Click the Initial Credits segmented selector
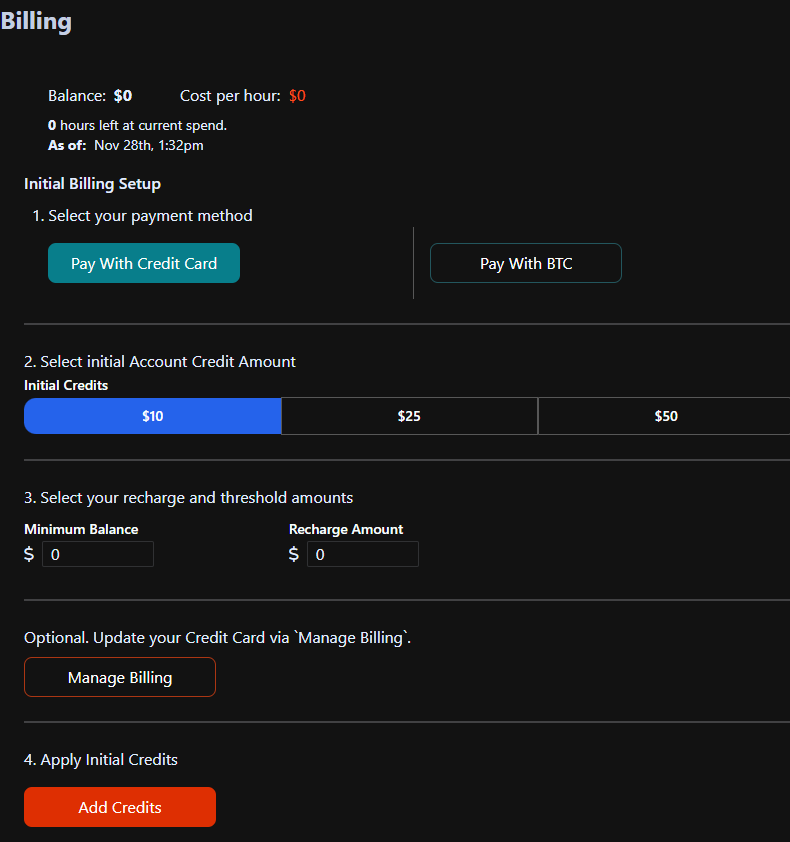Image resolution: width=790 pixels, height=842 pixels. pyautogui.click(x=409, y=416)
